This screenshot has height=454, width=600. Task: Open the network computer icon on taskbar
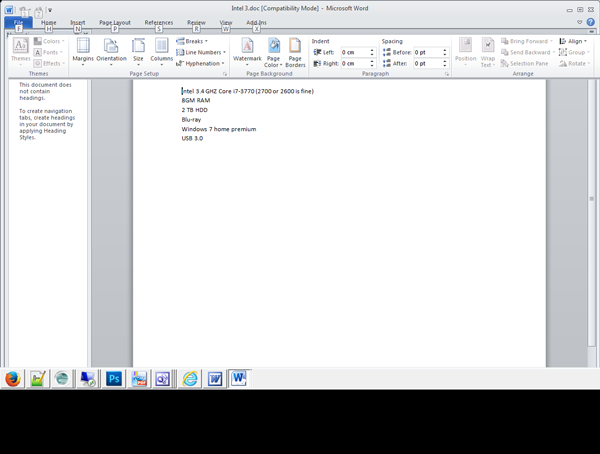88,379
